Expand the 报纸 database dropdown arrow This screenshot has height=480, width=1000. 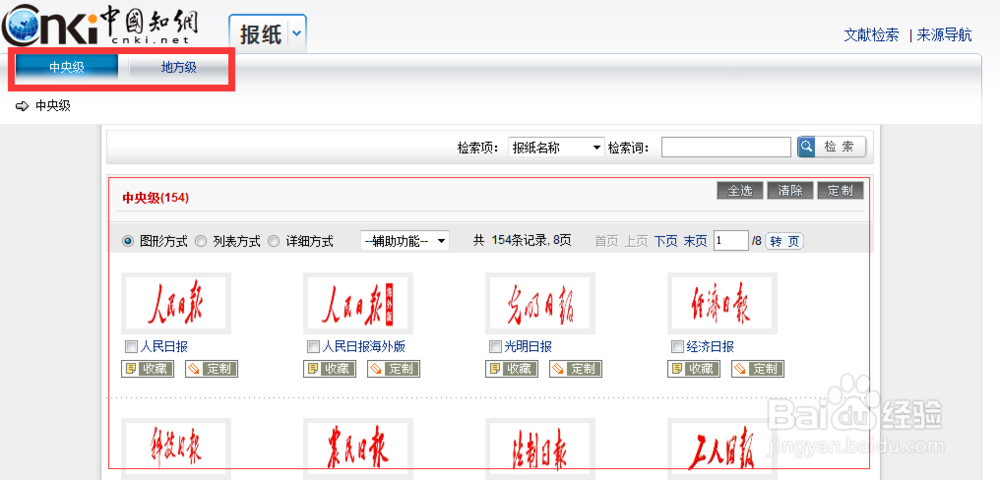coord(297,34)
